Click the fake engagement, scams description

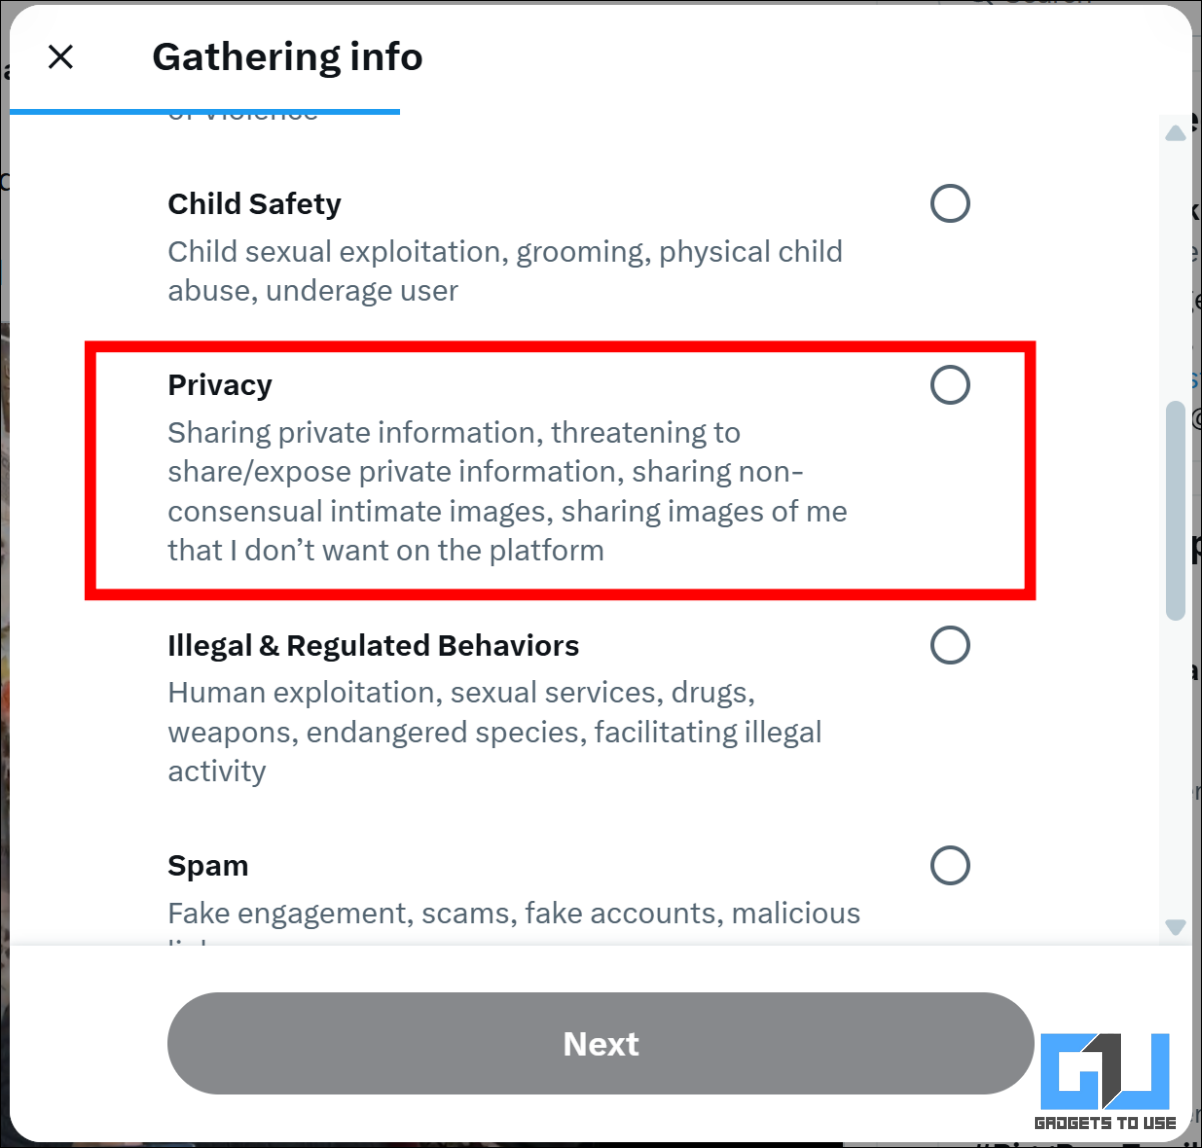(514, 913)
